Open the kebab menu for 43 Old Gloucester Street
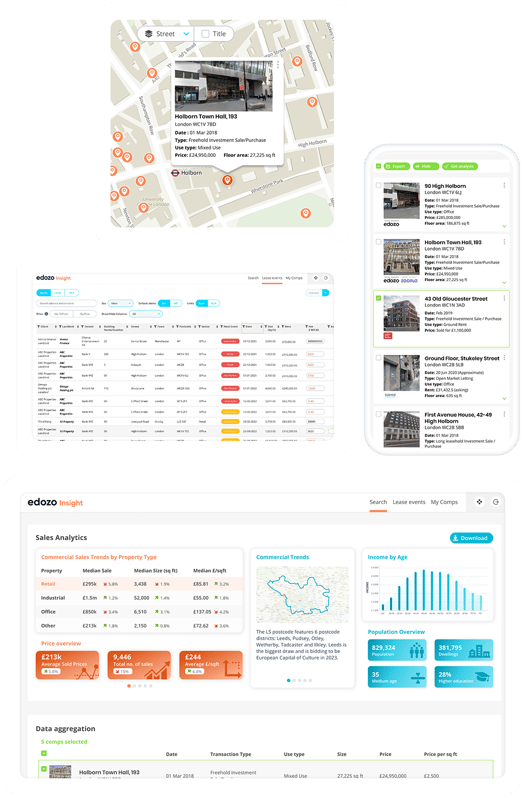 (x=504, y=298)
